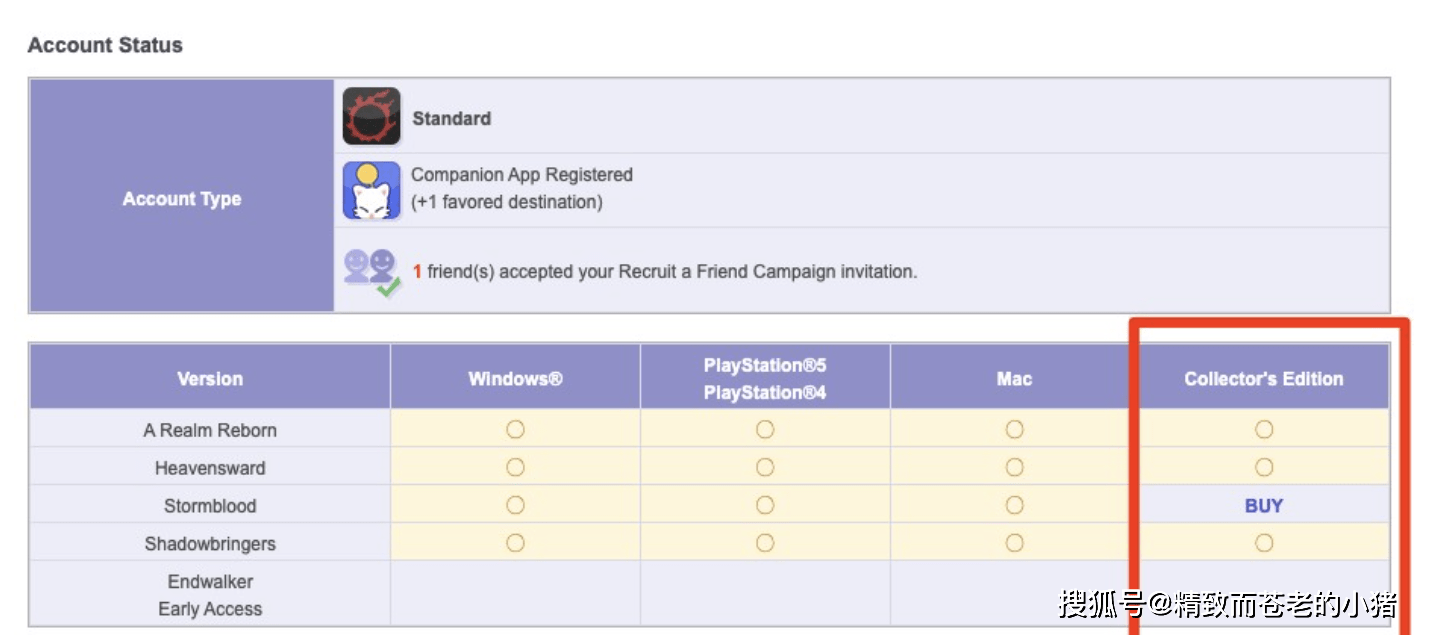Click the Heavensward Collector's Edition circle
This screenshot has width=1431, height=635.
click(x=1264, y=467)
